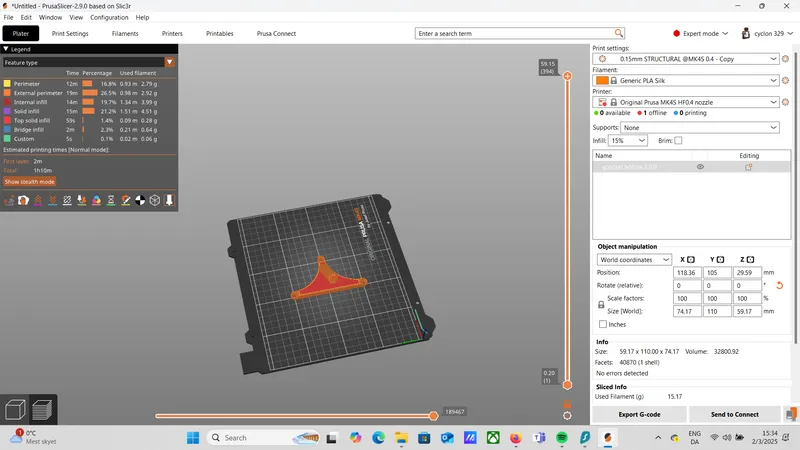Viewport: 800px width, 450px height.
Task: Switch to Filaments tab
Action: (125, 34)
